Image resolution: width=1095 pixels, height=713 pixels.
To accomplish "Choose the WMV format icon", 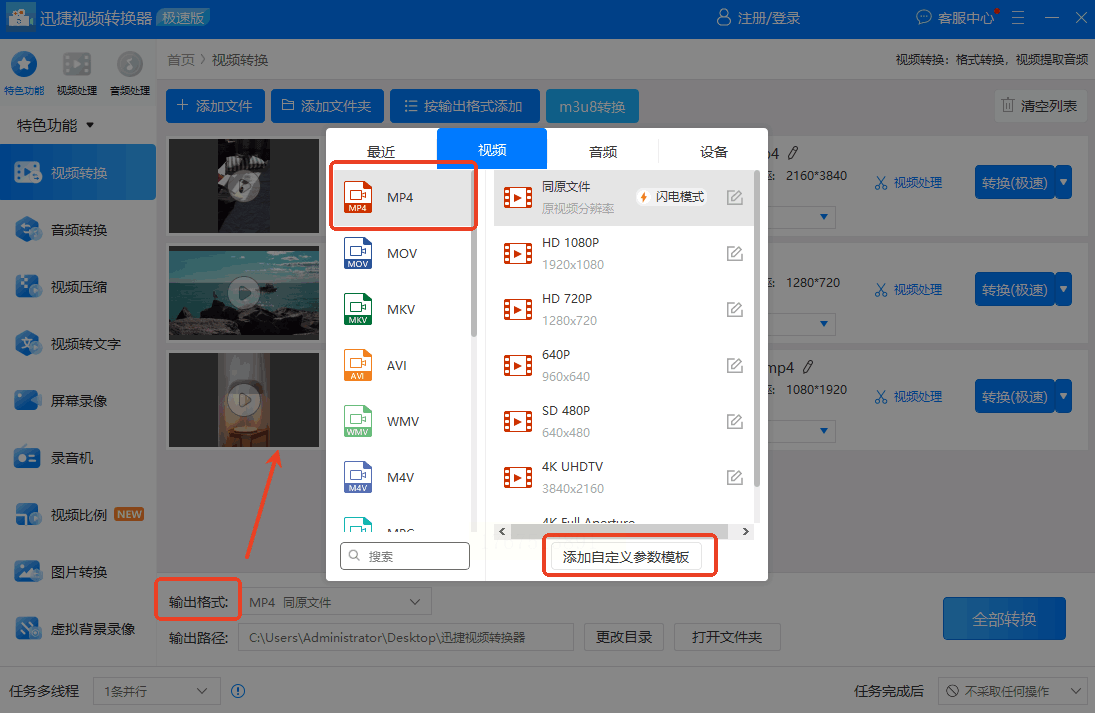I will [358, 421].
